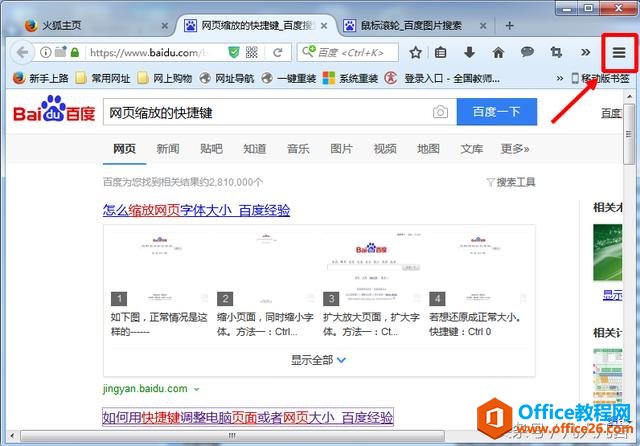This screenshot has height=446, width=640.
Task: Open 网址导航 bookmark
Action: [x=227, y=78]
